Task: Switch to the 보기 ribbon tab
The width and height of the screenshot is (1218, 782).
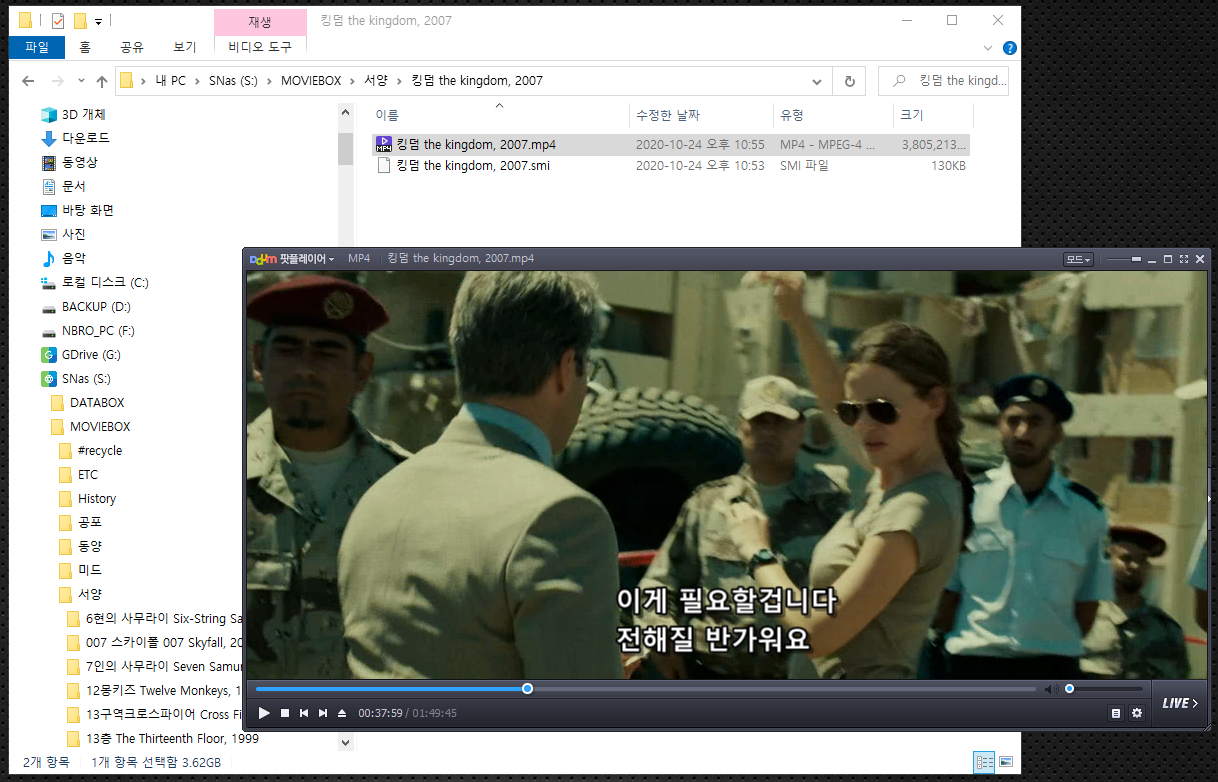Action: pos(185,47)
